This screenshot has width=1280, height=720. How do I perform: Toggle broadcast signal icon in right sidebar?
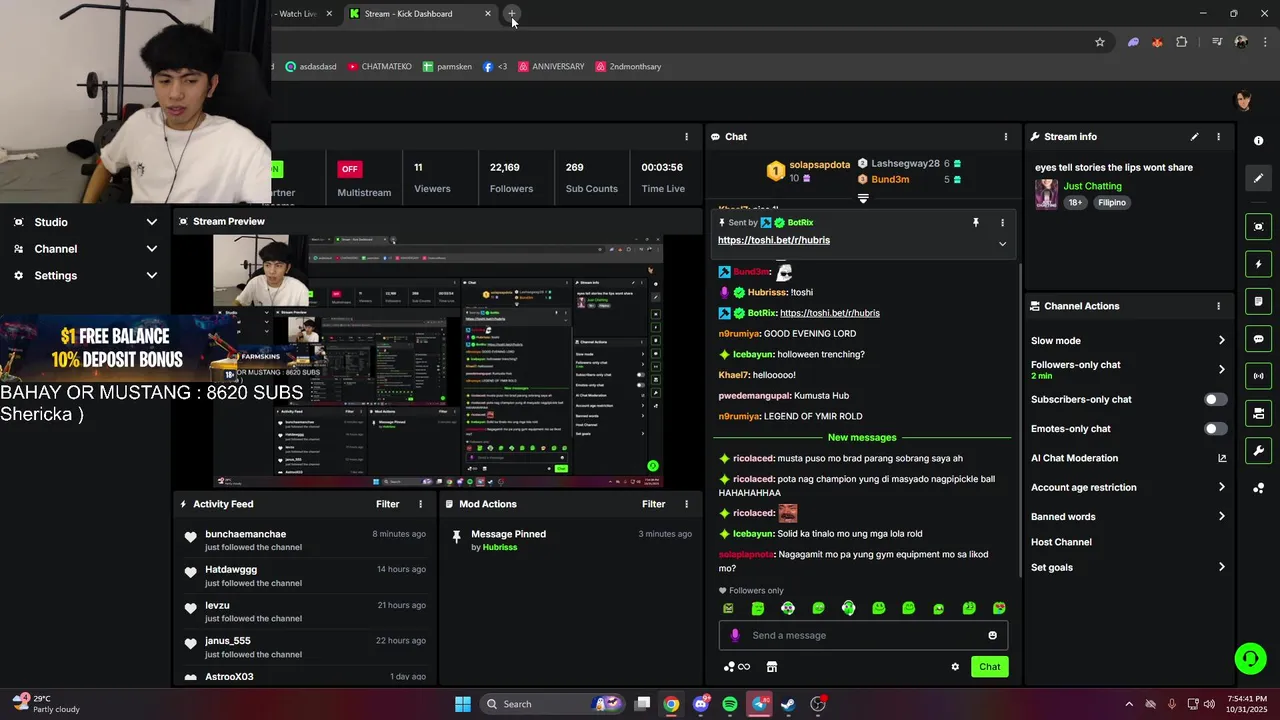click(x=1259, y=376)
